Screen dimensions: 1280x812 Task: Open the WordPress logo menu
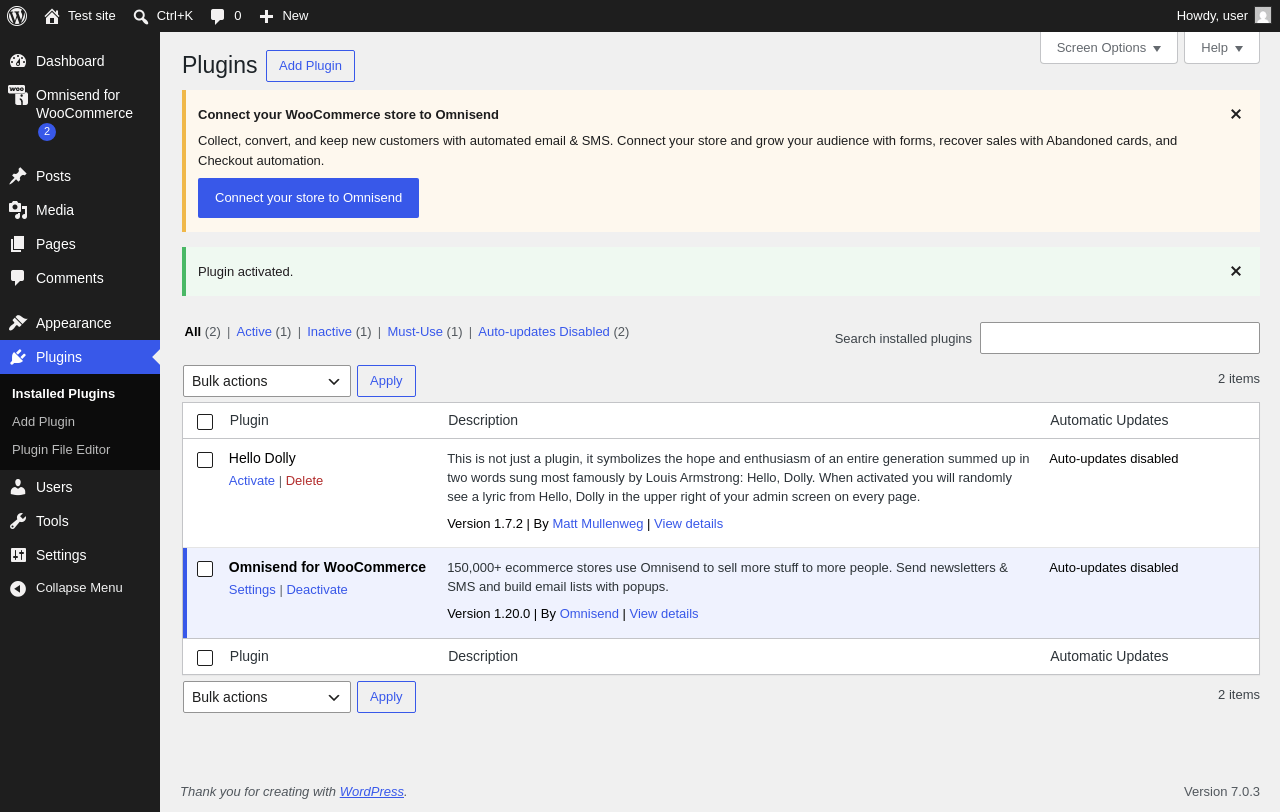tap(17, 16)
